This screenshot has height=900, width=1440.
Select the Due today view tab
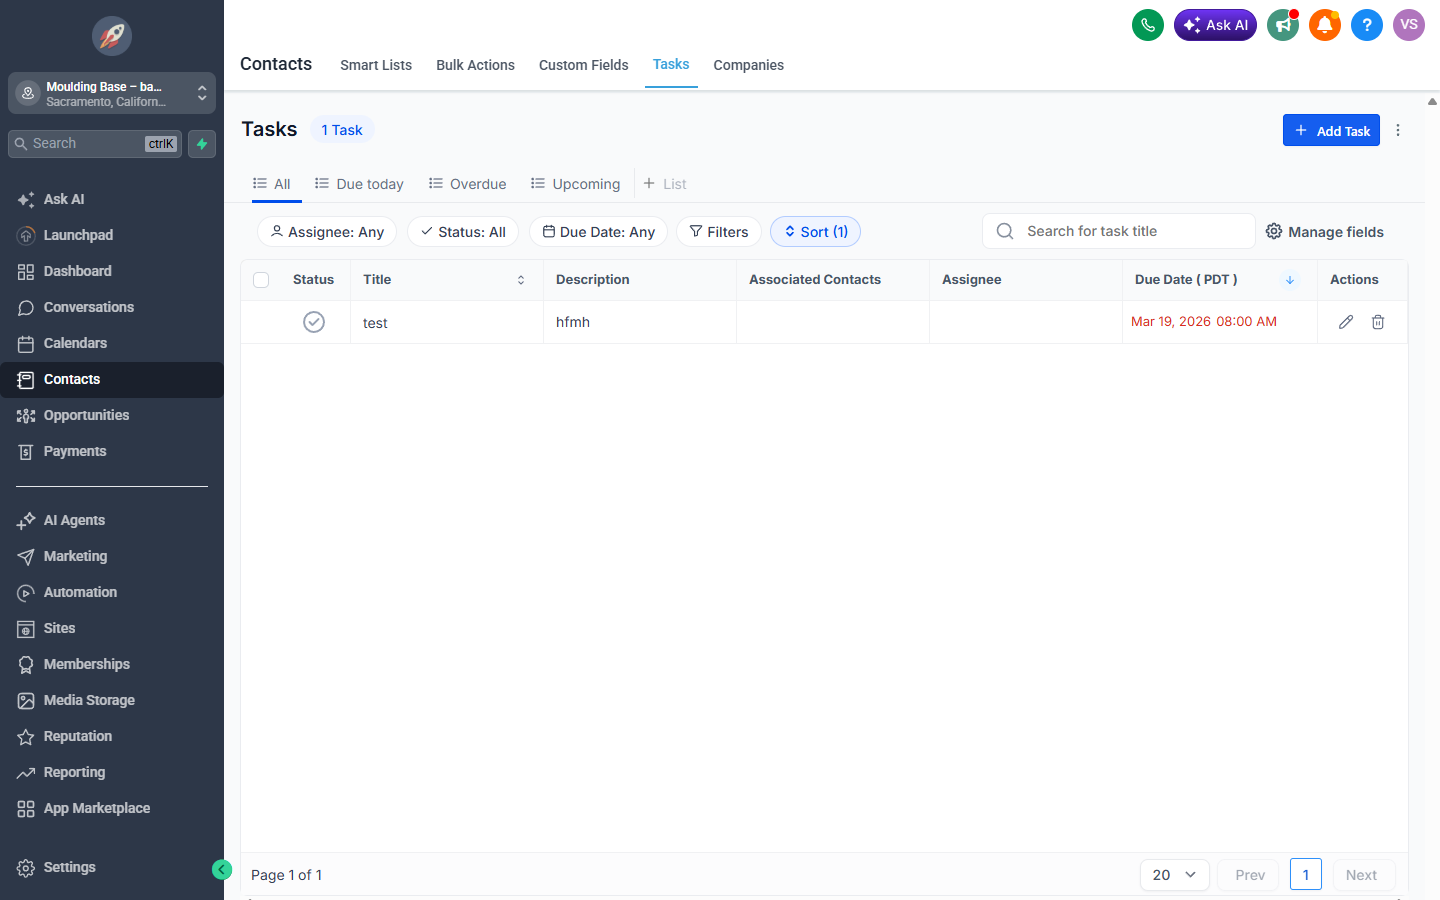click(359, 184)
